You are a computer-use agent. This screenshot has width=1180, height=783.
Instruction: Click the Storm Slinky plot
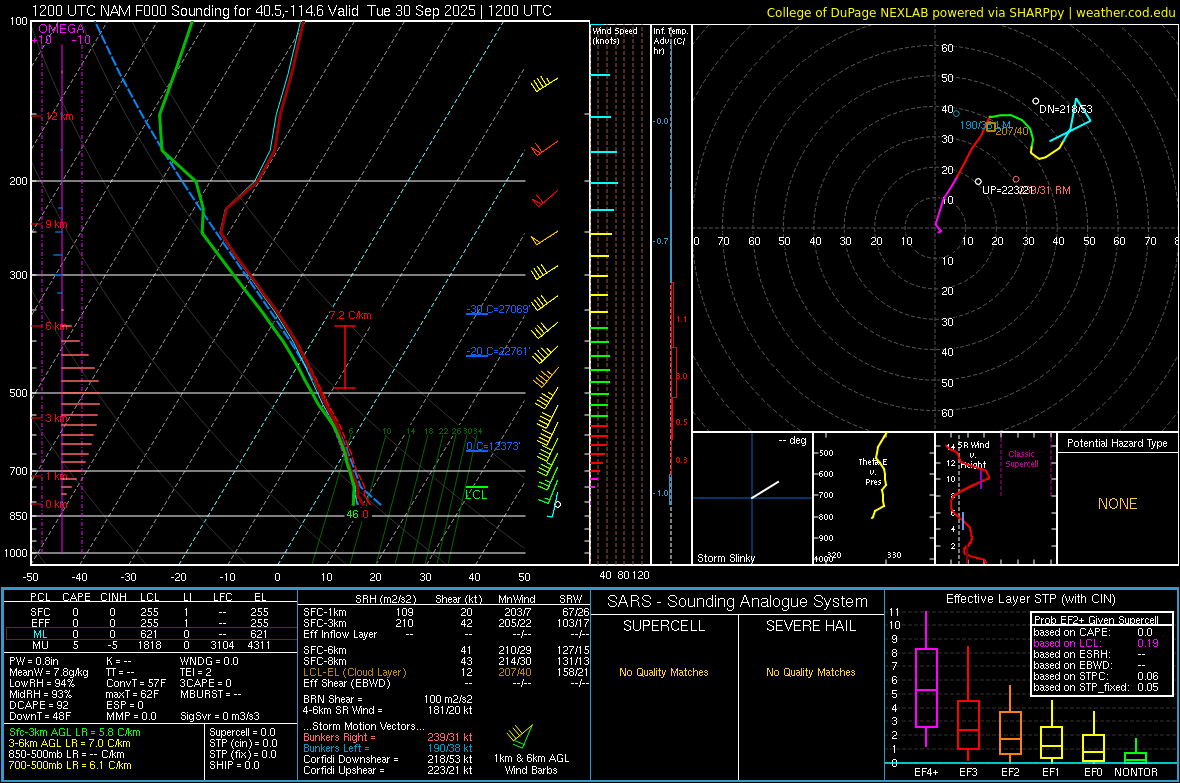752,498
